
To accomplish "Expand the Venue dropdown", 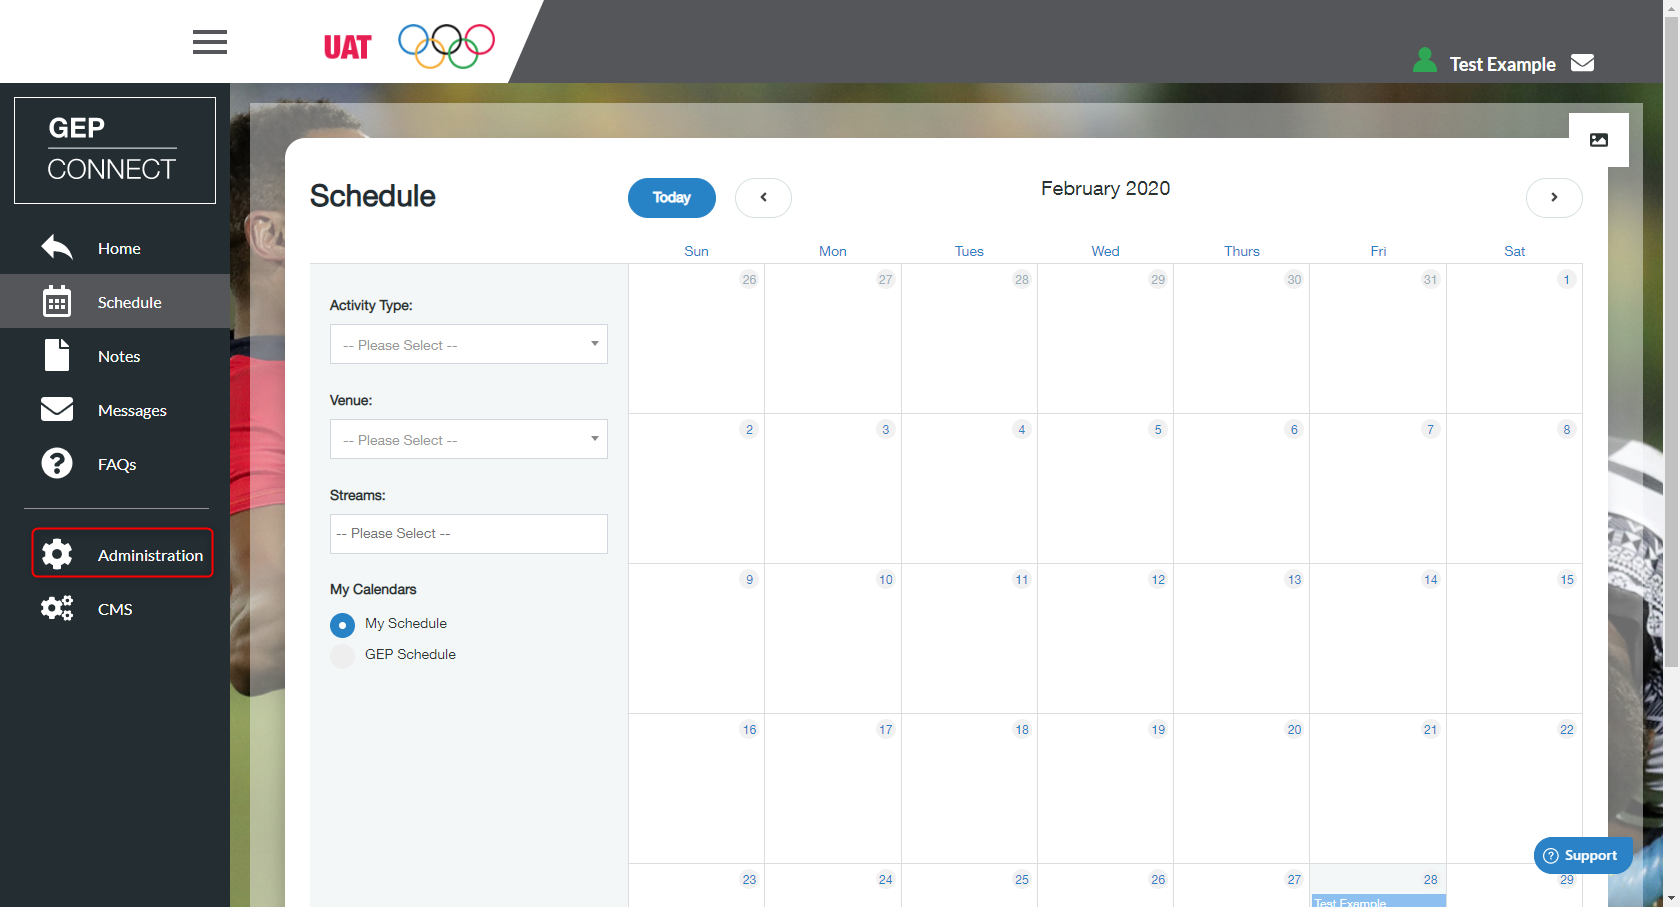I will tap(469, 439).
